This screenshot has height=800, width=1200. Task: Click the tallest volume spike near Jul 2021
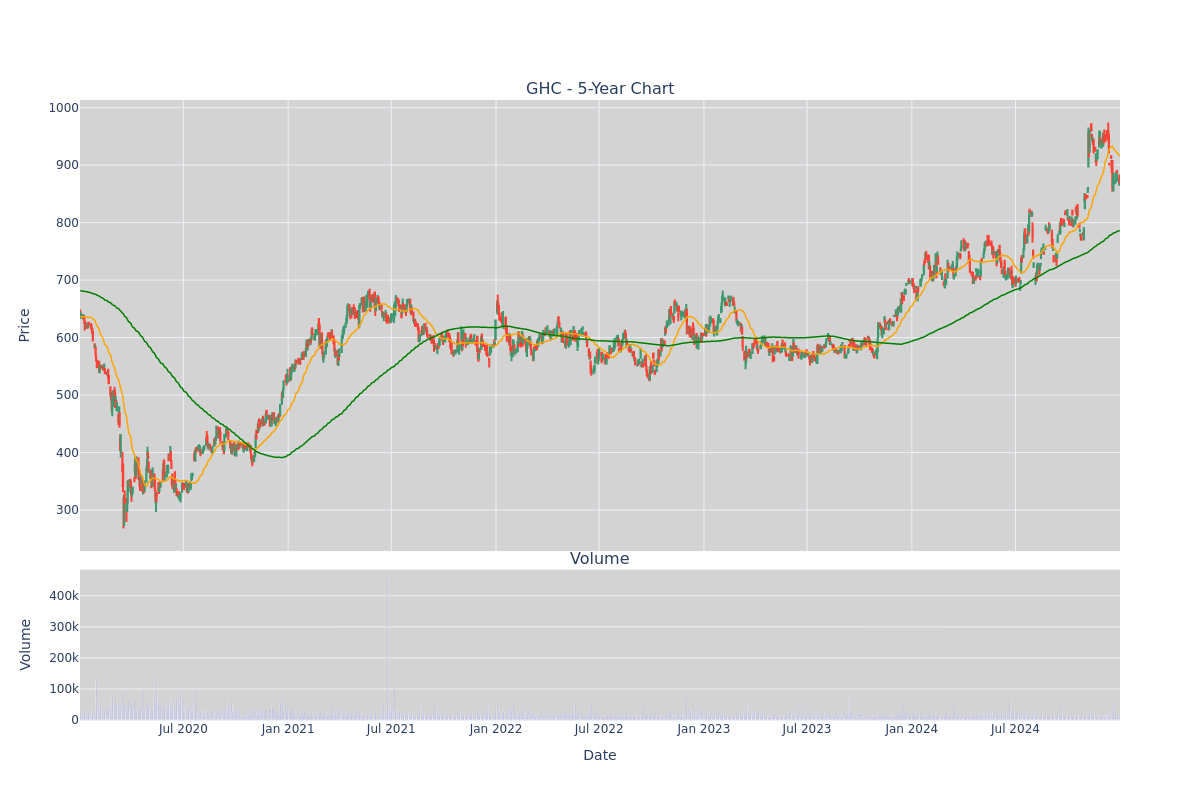pos(387,648)
